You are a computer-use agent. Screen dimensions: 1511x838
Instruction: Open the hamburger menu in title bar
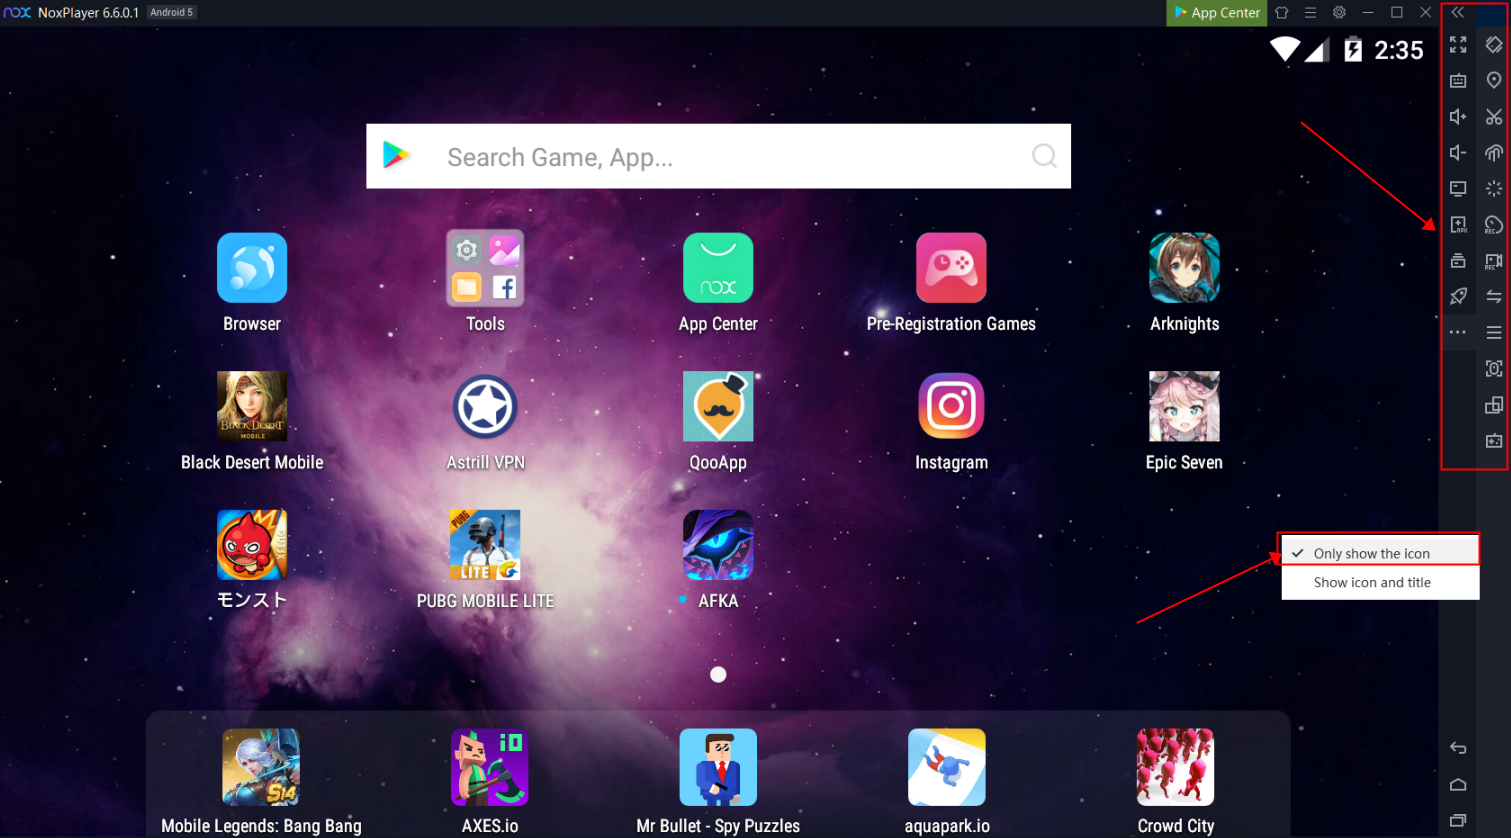tap(1310, 13)
